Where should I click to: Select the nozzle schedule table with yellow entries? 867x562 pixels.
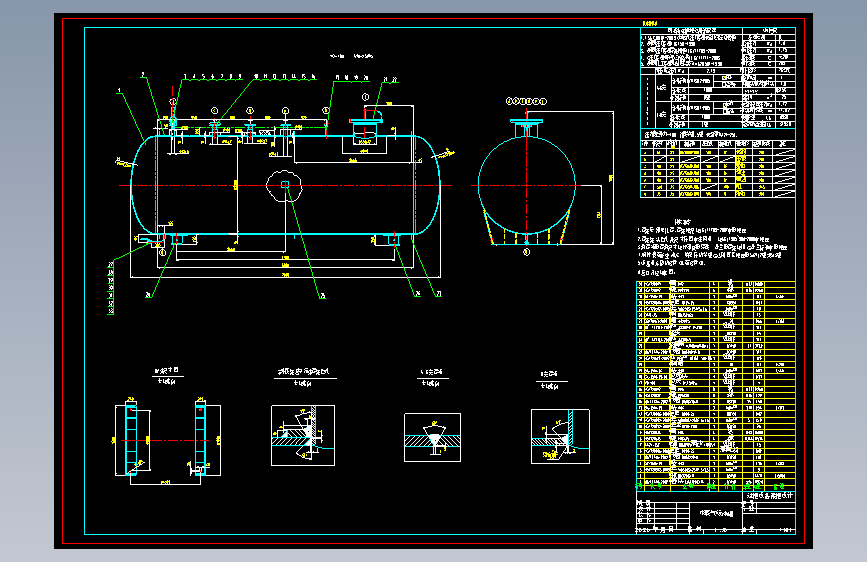718,169
